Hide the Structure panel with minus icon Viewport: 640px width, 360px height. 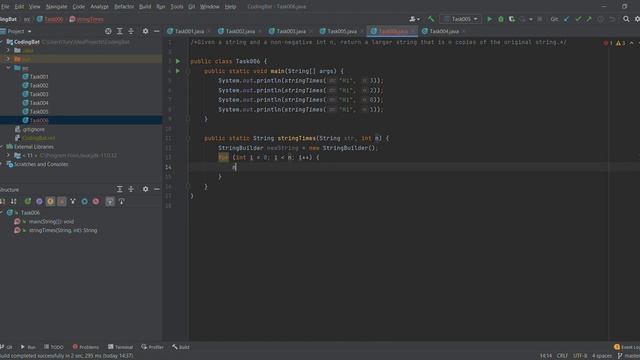[x=157, y=189]
